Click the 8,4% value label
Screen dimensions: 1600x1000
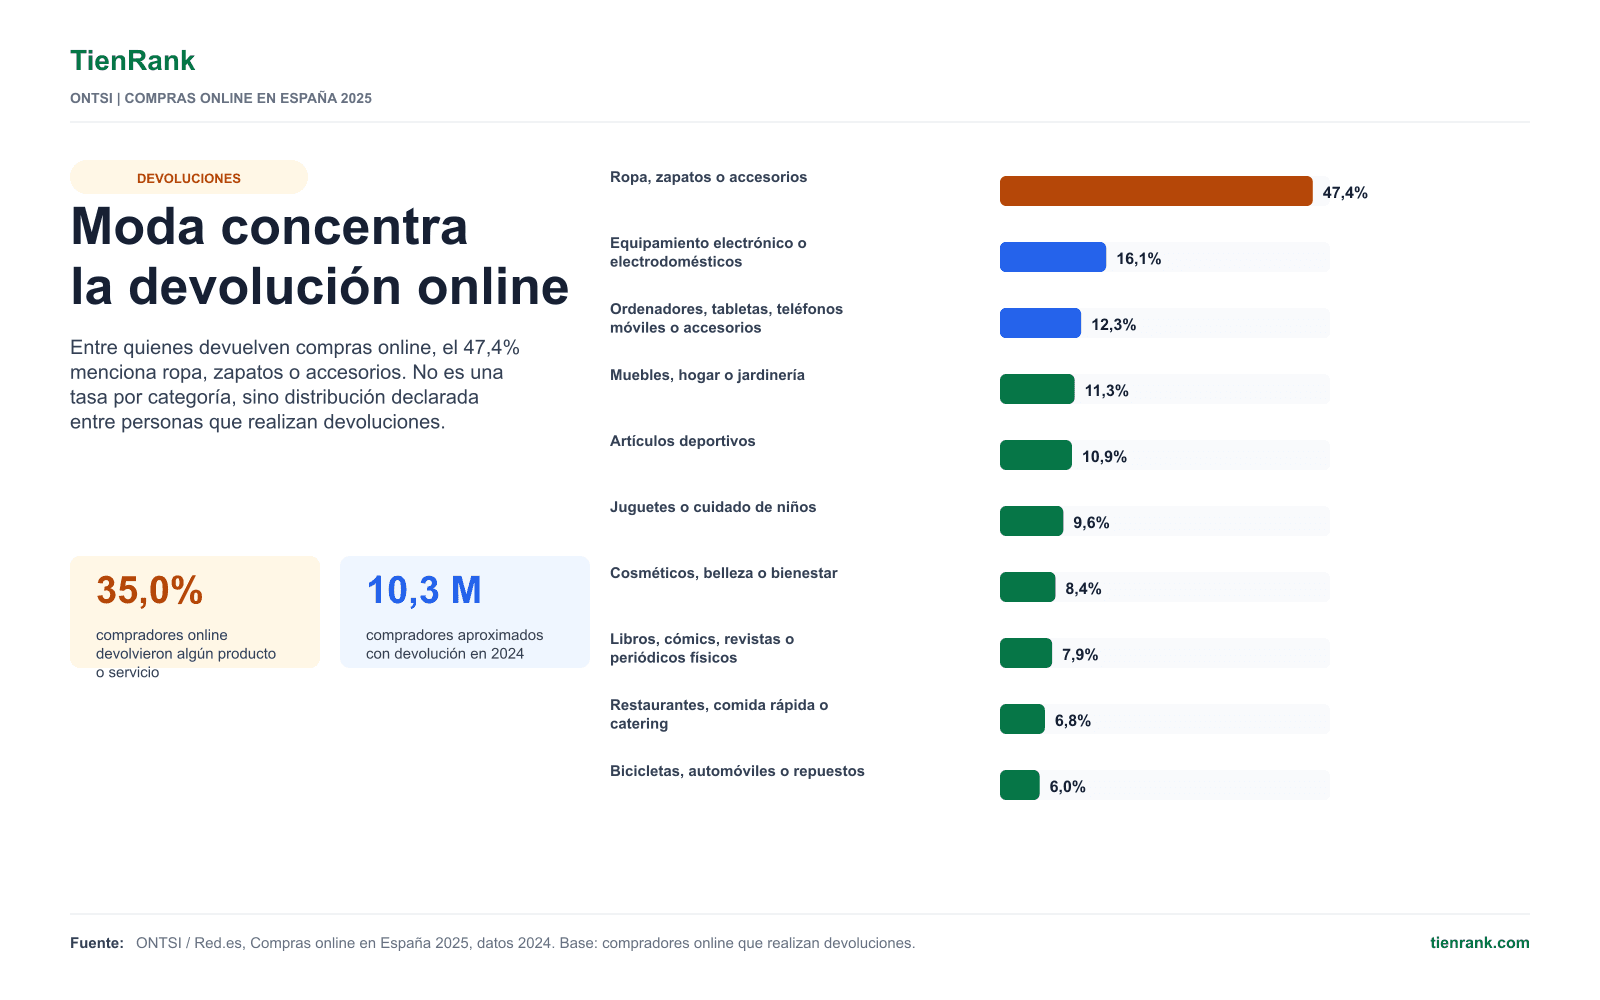[1083, 588]
